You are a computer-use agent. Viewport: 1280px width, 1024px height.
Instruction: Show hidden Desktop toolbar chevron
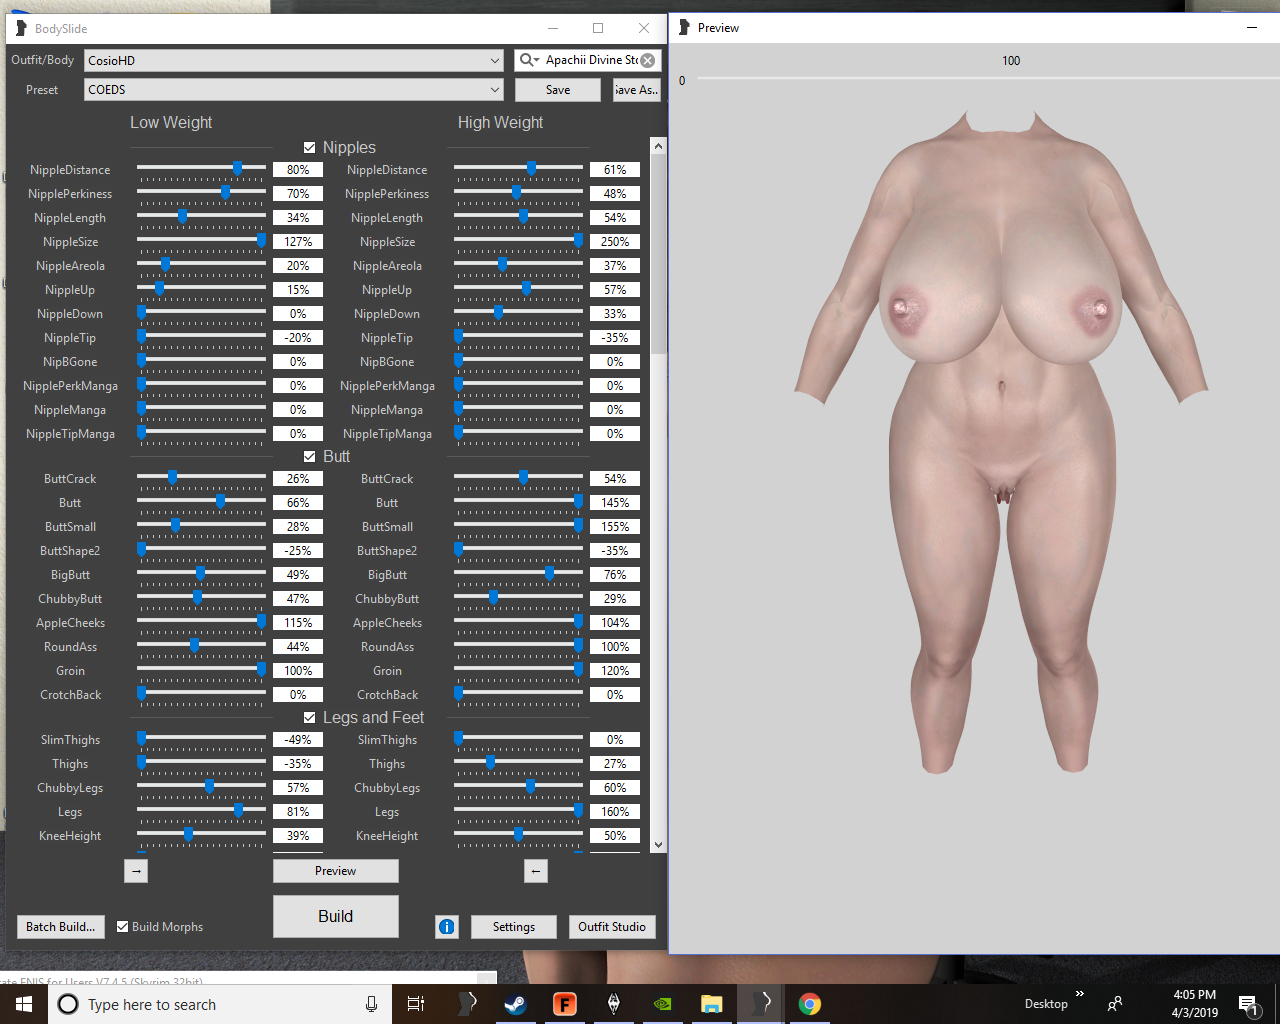tap(1080, 994)
